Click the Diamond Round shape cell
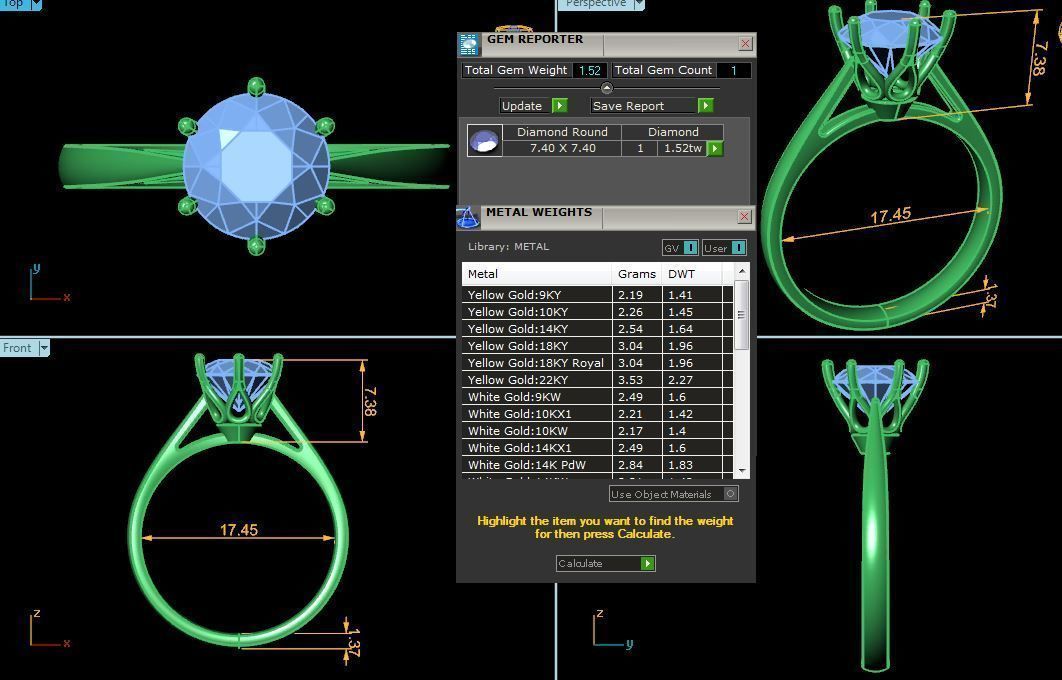1062x680 pixels. [x=562, y=132]
